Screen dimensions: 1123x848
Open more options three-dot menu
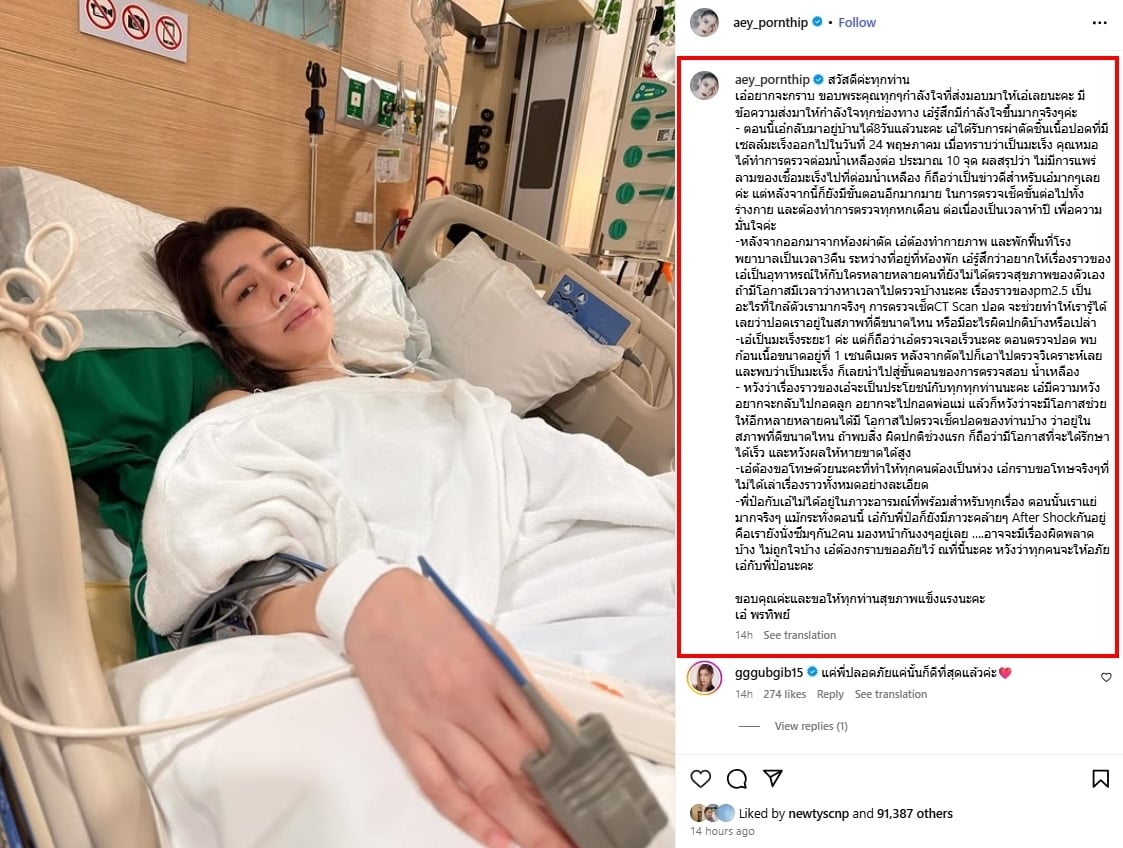click(1099, 23)
